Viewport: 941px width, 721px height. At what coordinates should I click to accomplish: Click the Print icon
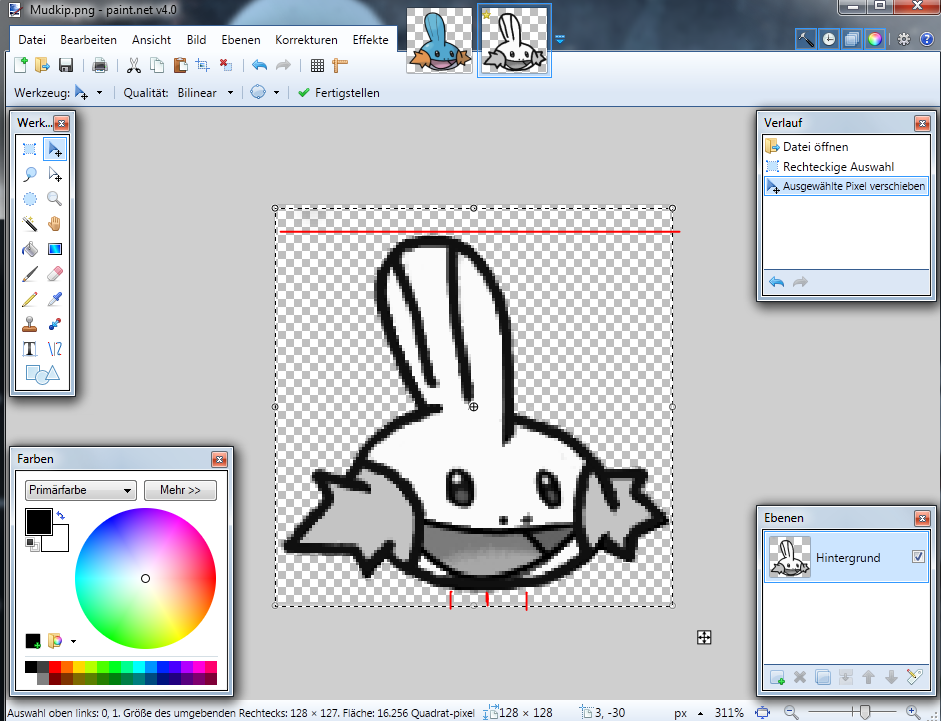100,65
